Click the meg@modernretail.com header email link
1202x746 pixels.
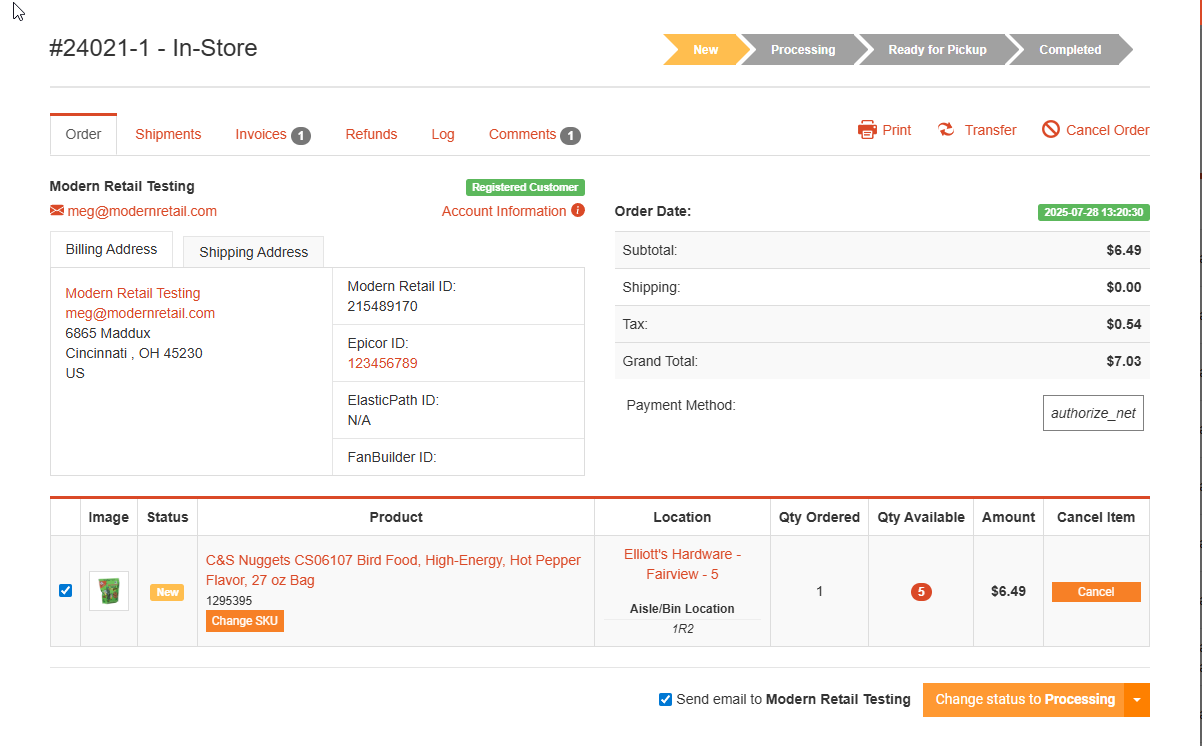tap(142, 211)
